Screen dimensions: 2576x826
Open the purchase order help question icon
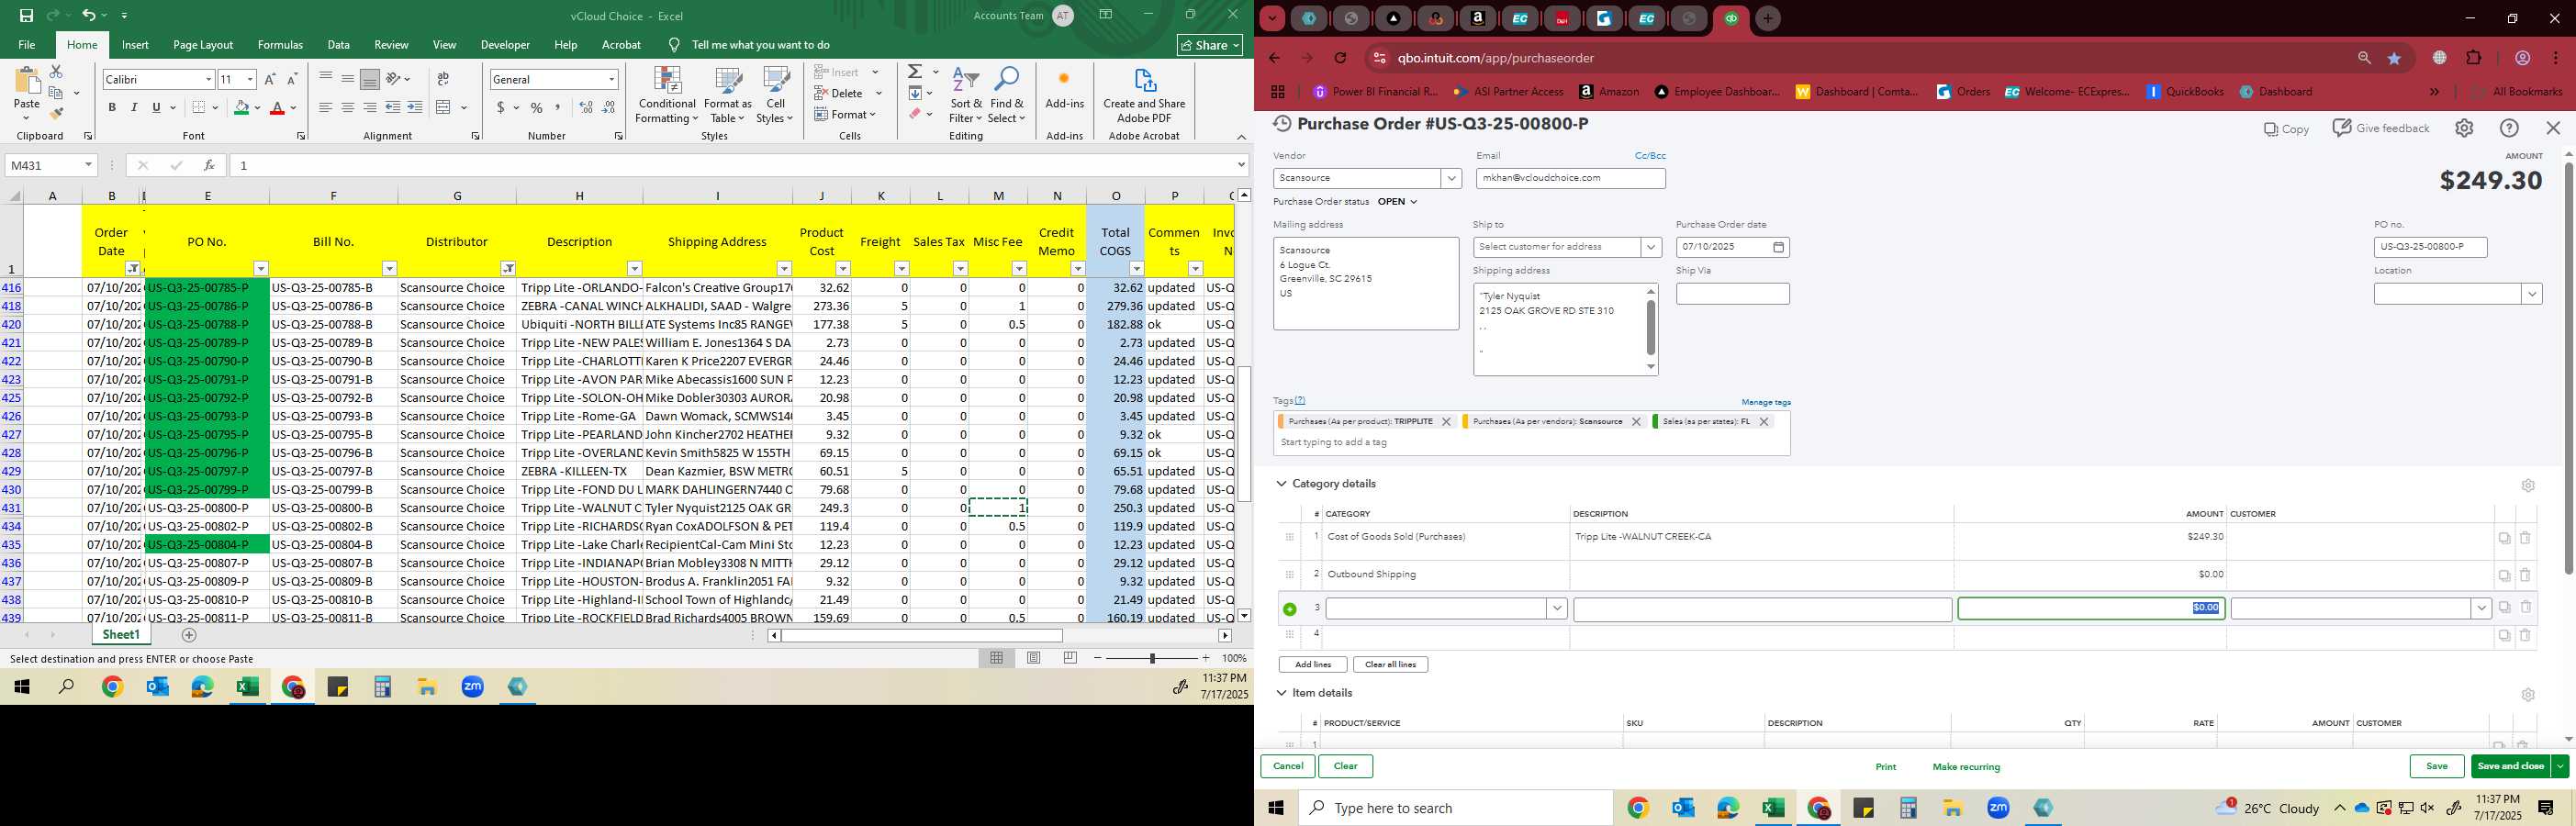(2509, 128)
